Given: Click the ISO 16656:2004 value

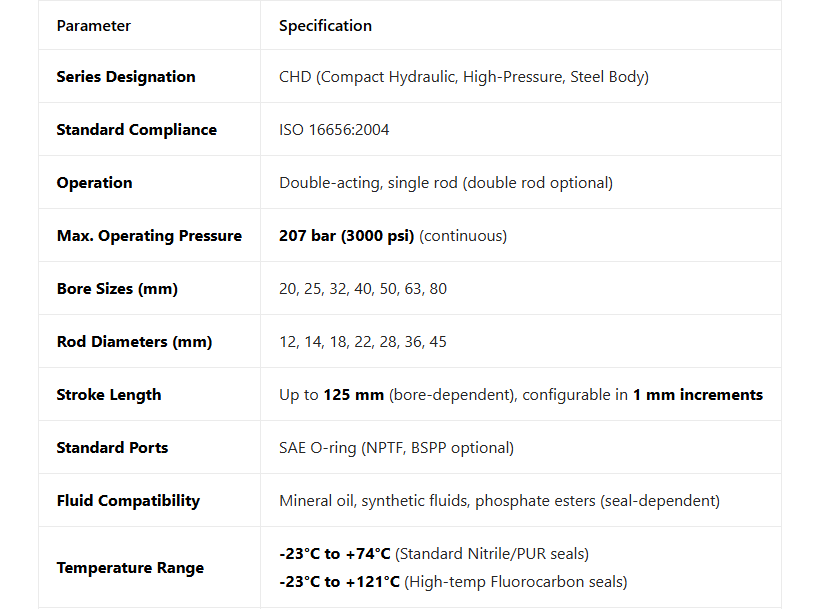Looking at the screenshot, I should tap(334, 130).
